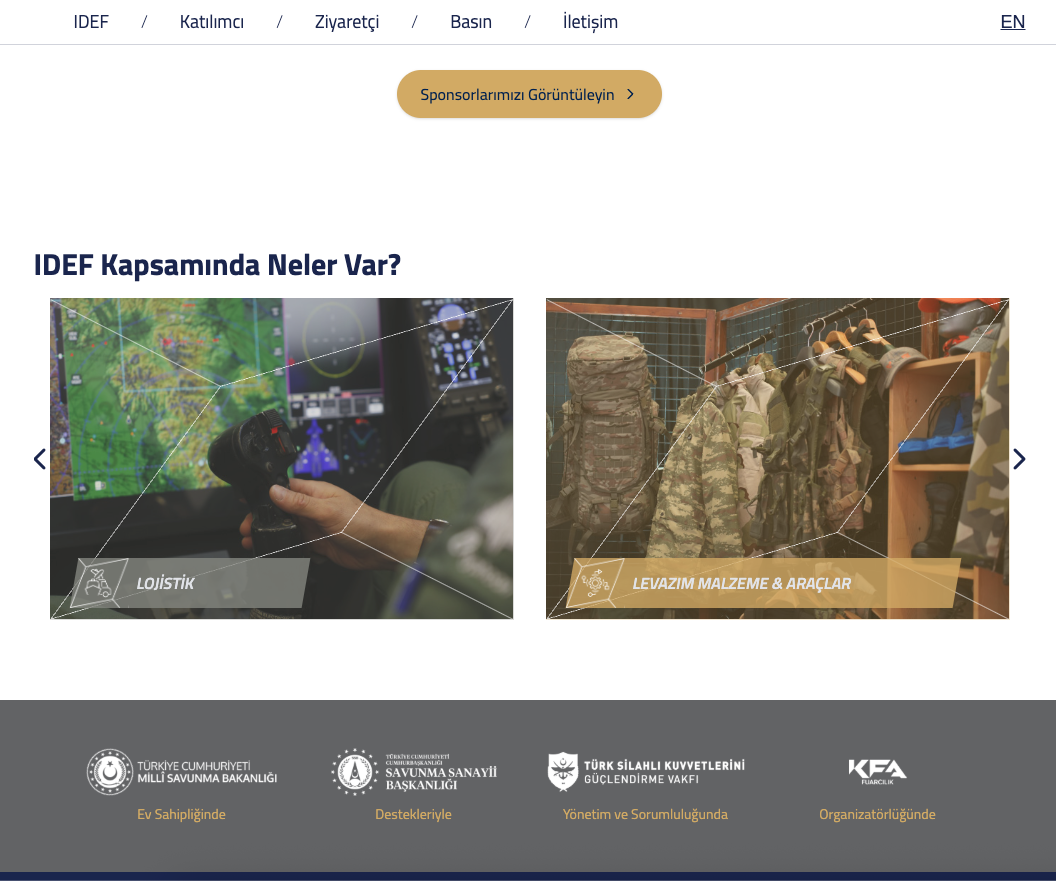Click the Lojistik category icon

coord(99,583)
